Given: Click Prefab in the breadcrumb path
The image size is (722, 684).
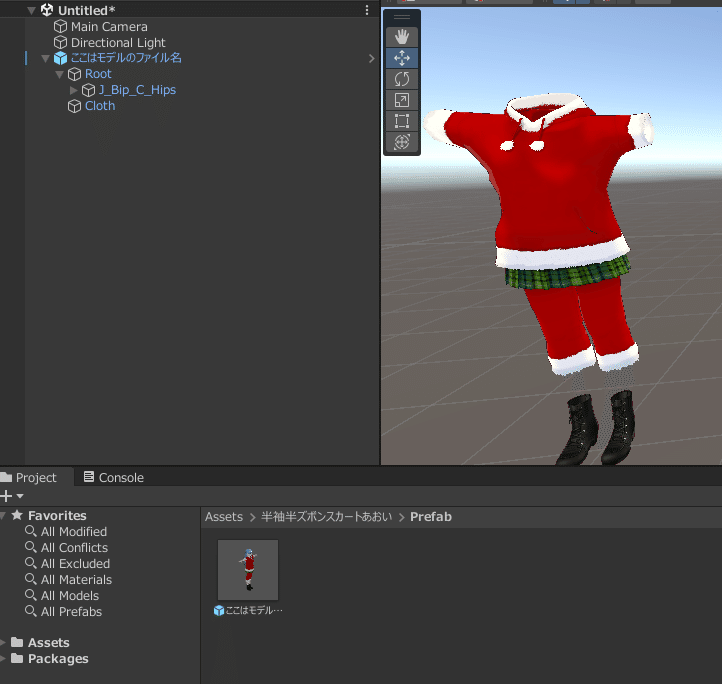Looking at the screenshot, I should (x=431, y=517).
